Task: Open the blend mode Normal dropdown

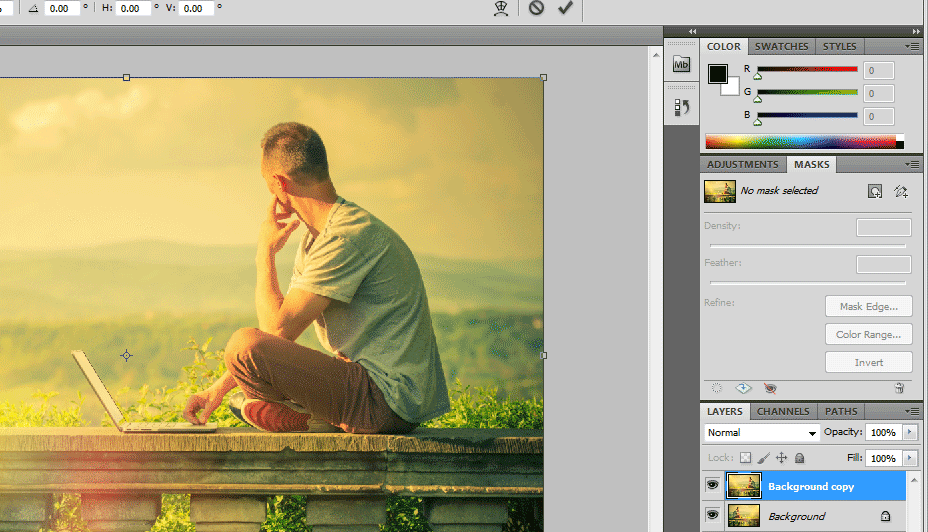Action: (762, 433)
